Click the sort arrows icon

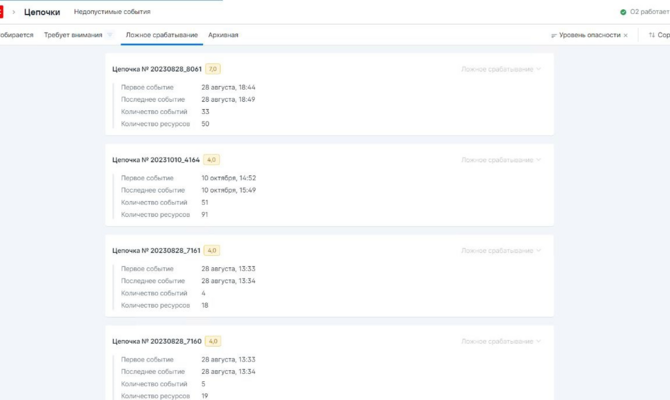tap(652, 35)
